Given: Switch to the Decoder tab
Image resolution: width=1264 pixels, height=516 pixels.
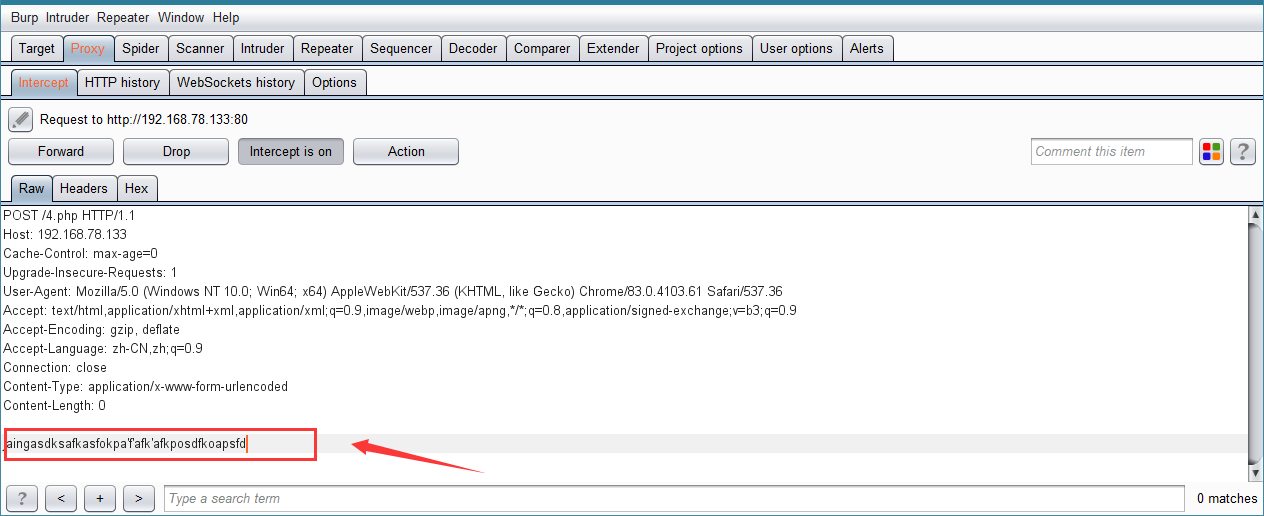Looking at the screenshot, I should pos(473,48).
